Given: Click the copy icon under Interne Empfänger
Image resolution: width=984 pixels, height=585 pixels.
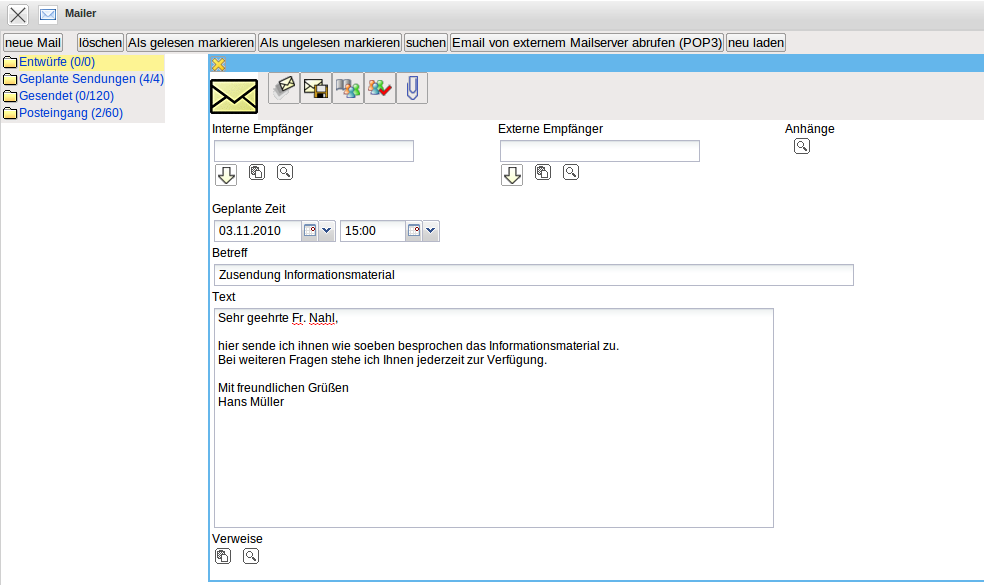Looking at the screenshot, I should pos(257,172).
